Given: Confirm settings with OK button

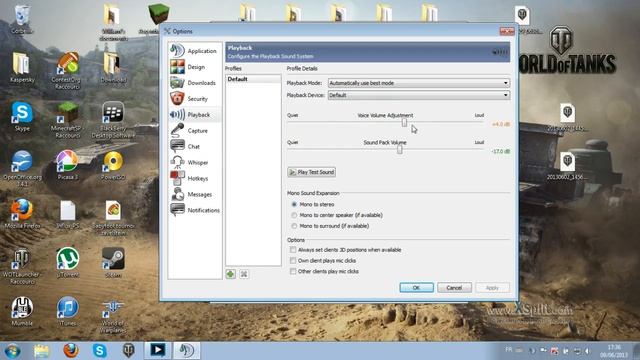Looking at the screenshot, I should 416,287.
